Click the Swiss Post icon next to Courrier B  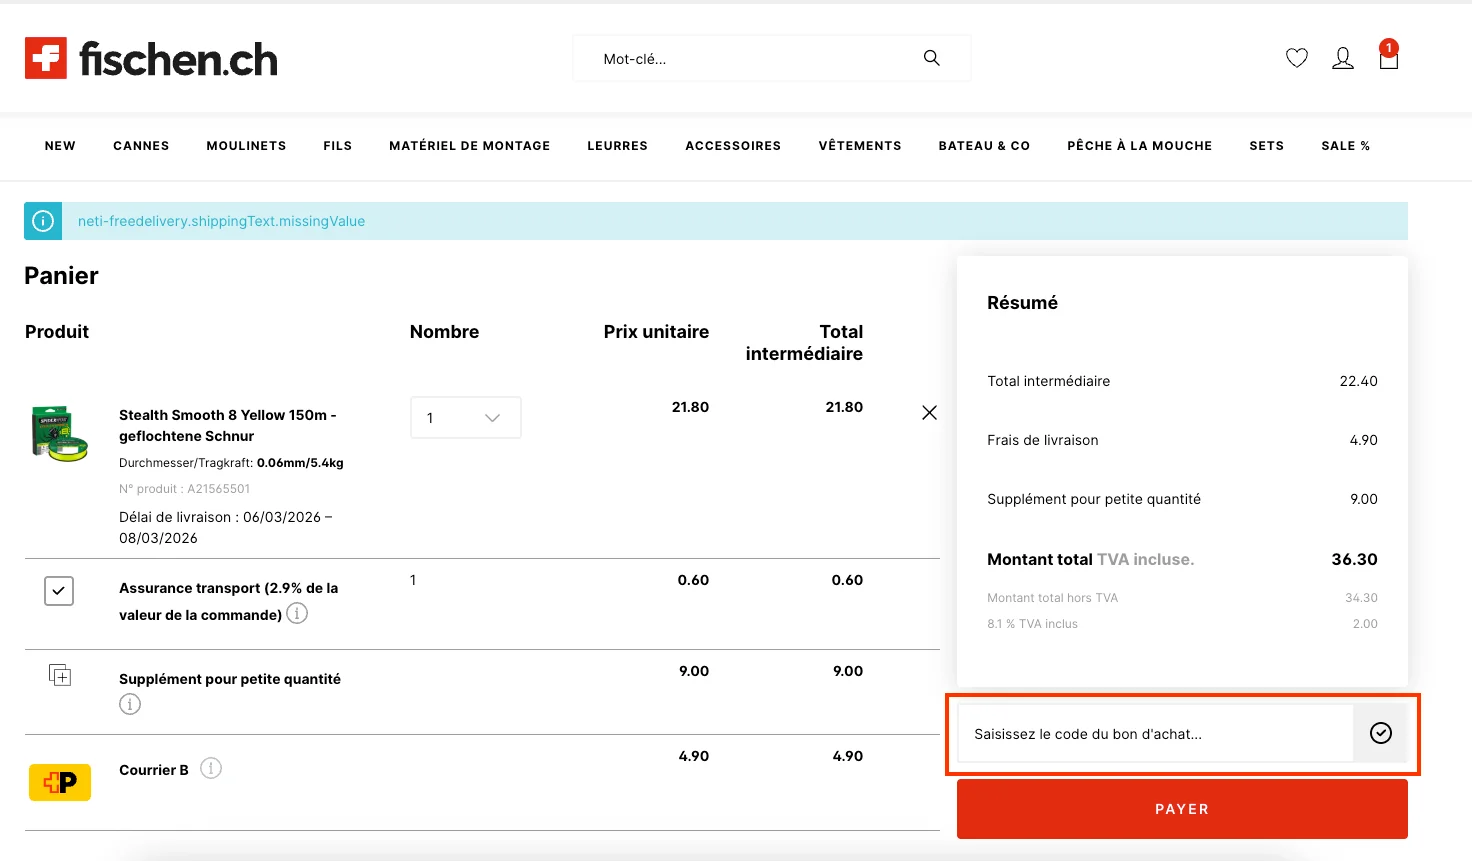[x=60, y=782]
